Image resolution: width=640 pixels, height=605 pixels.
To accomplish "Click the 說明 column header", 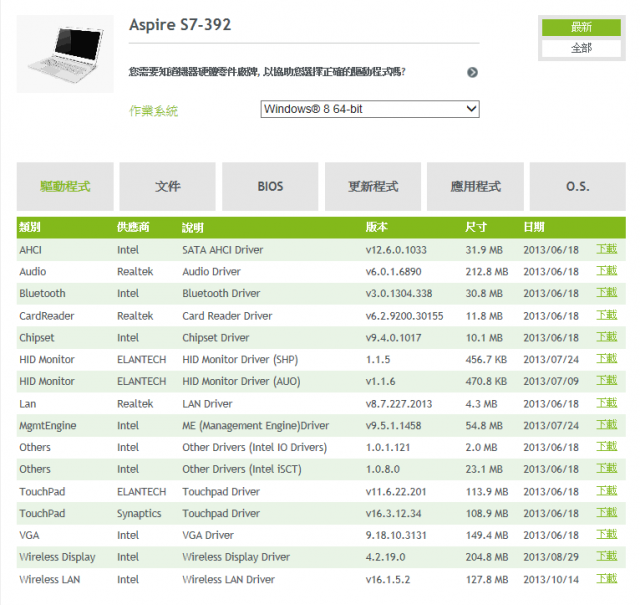I will 193,227.
